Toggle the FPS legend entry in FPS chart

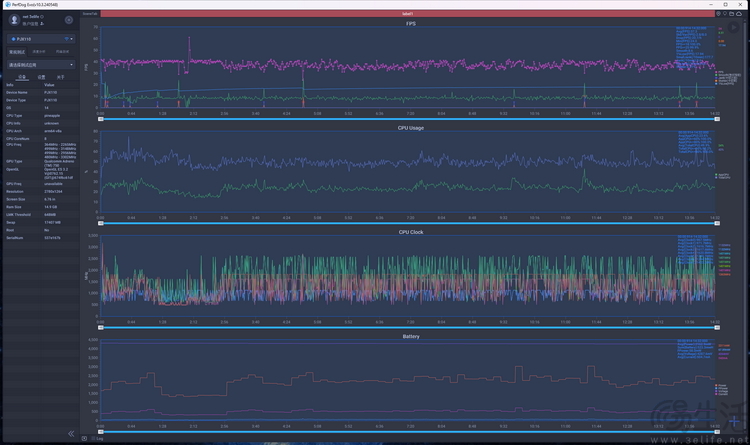719,72
